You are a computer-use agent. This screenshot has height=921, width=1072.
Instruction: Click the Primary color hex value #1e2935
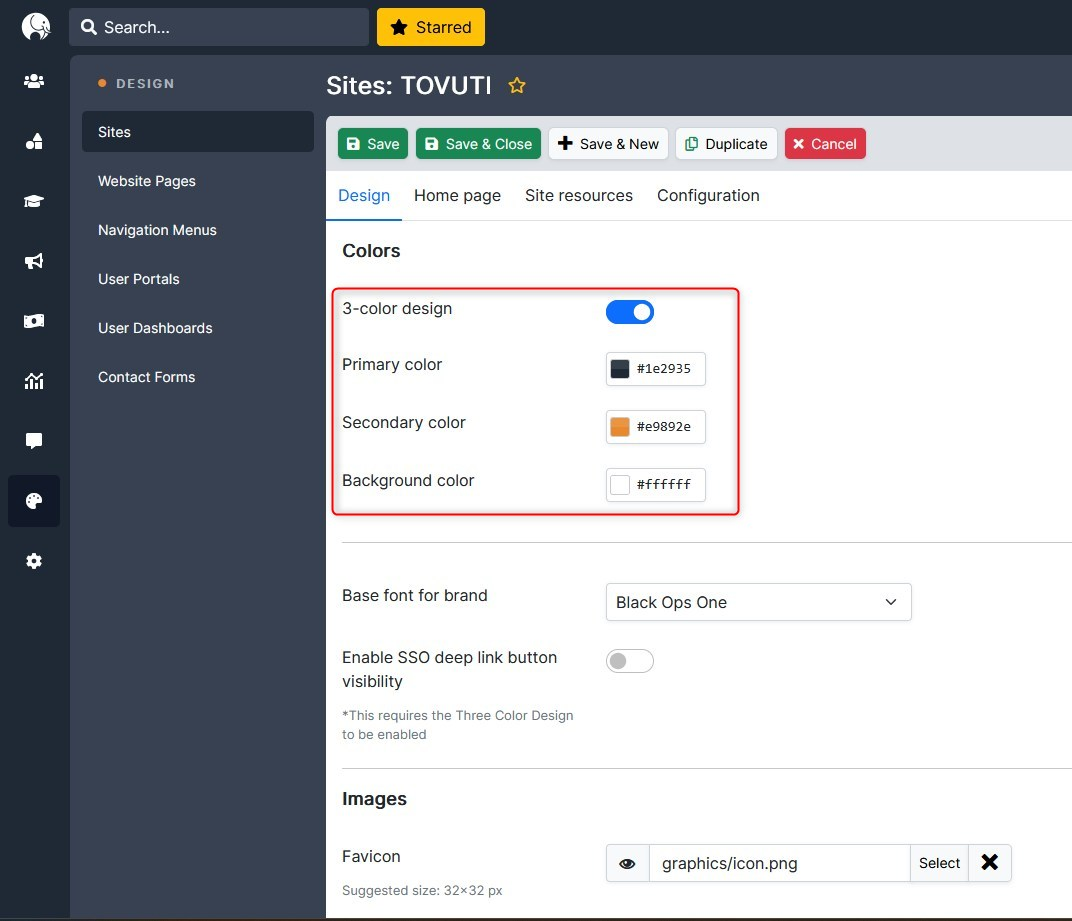664,369
